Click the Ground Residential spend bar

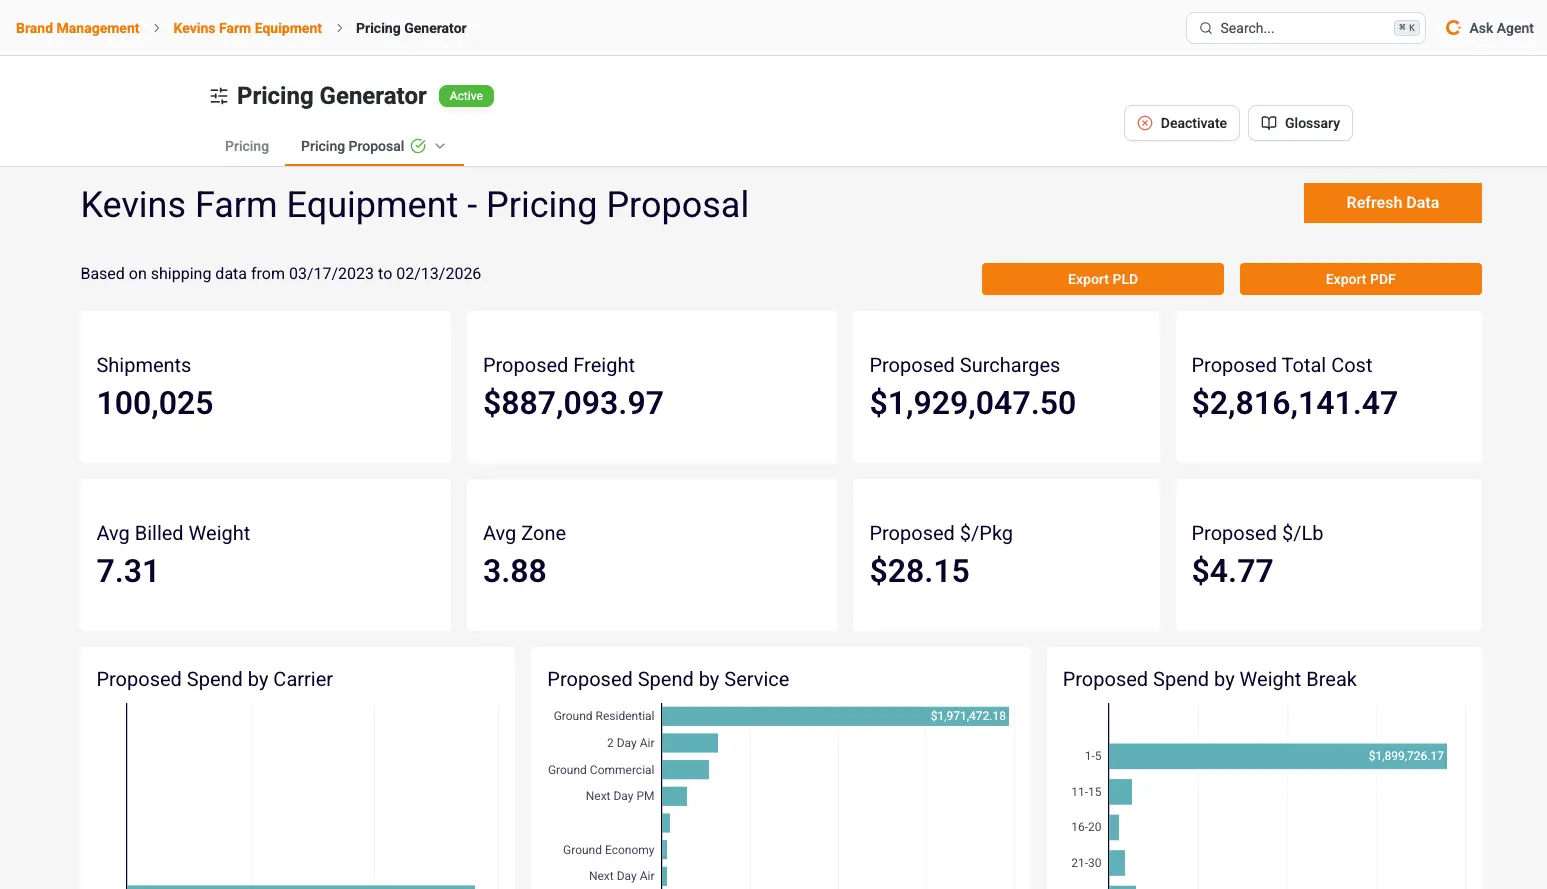tap(834, 716)
